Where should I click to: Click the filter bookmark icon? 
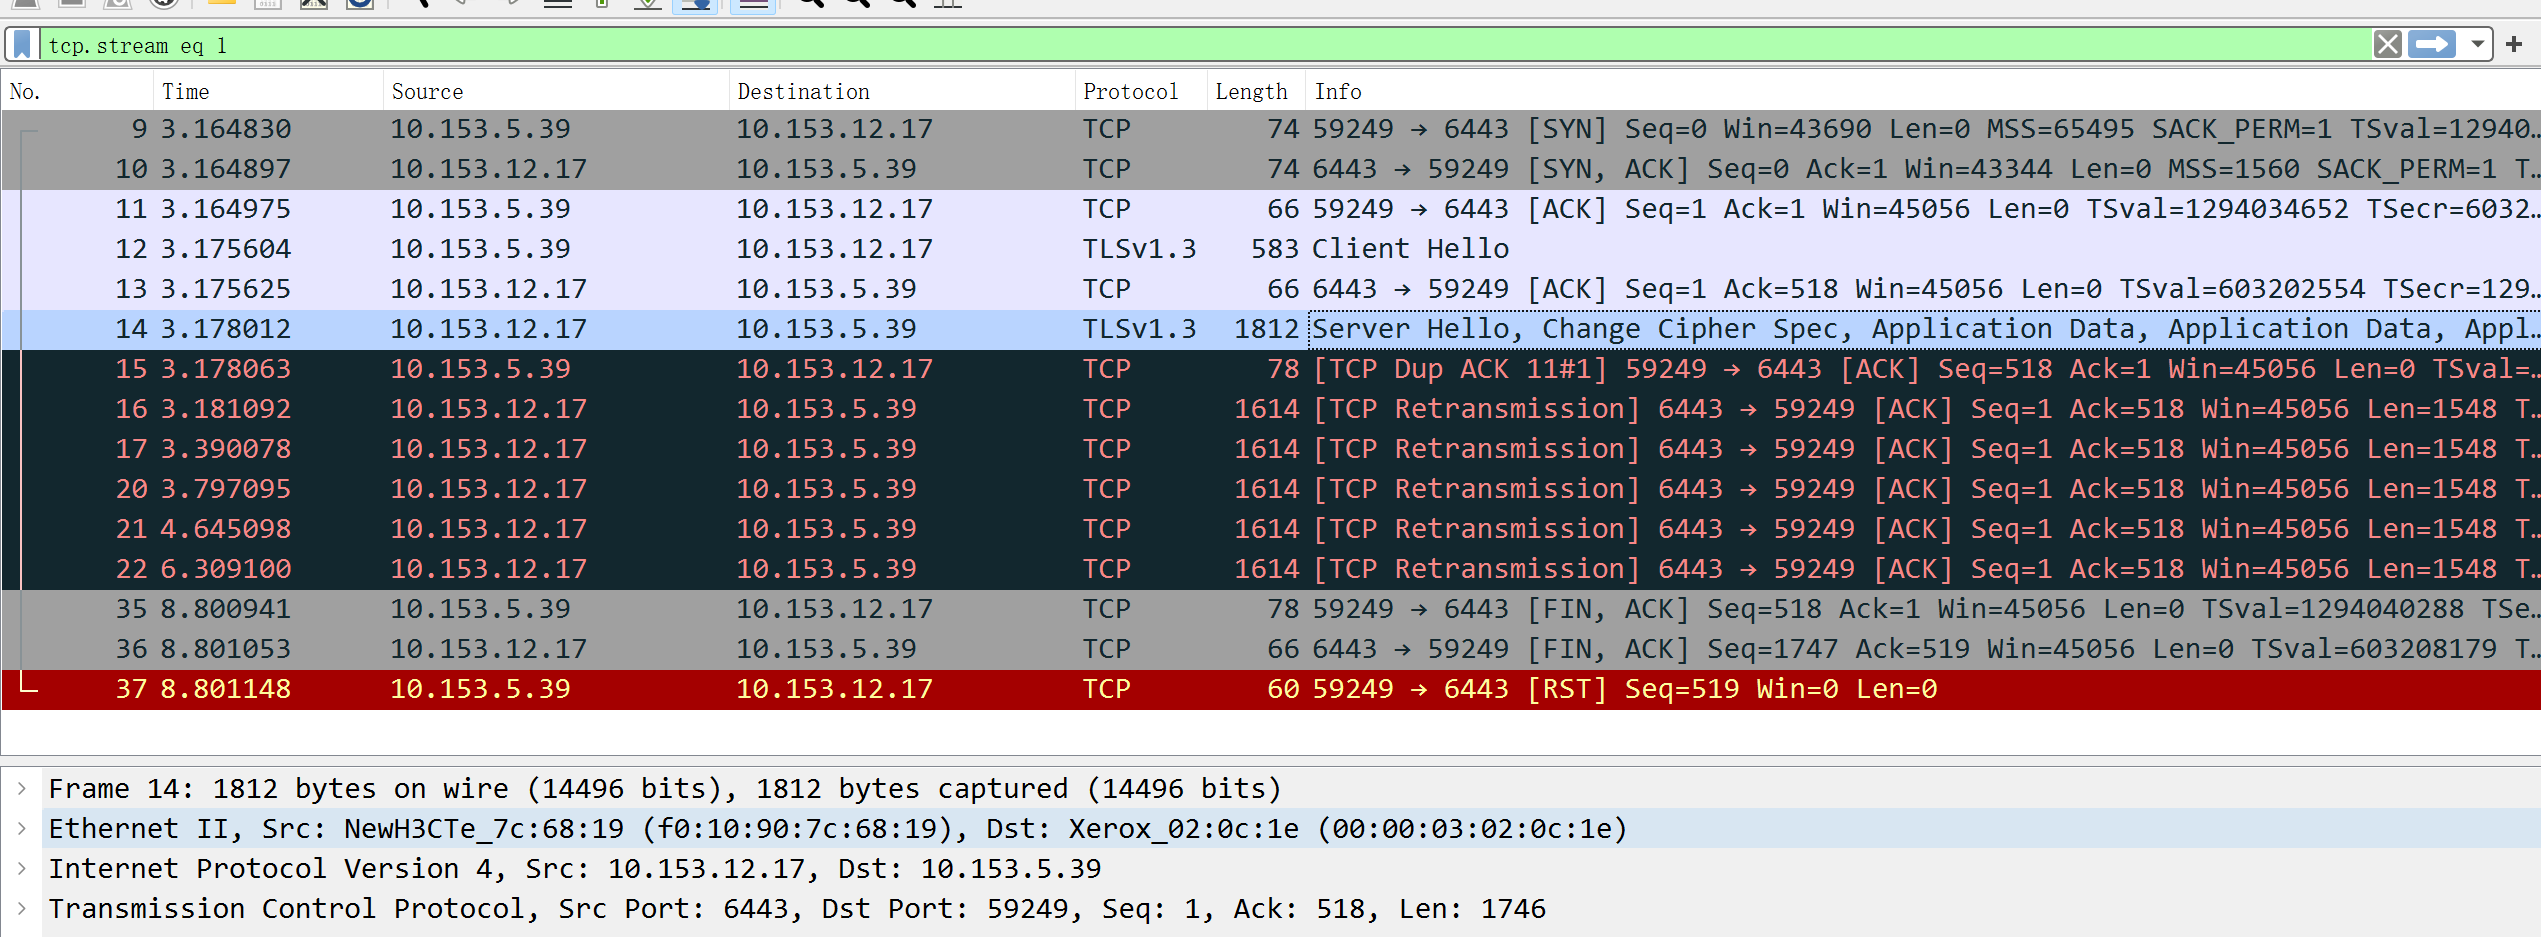point(20,44)
